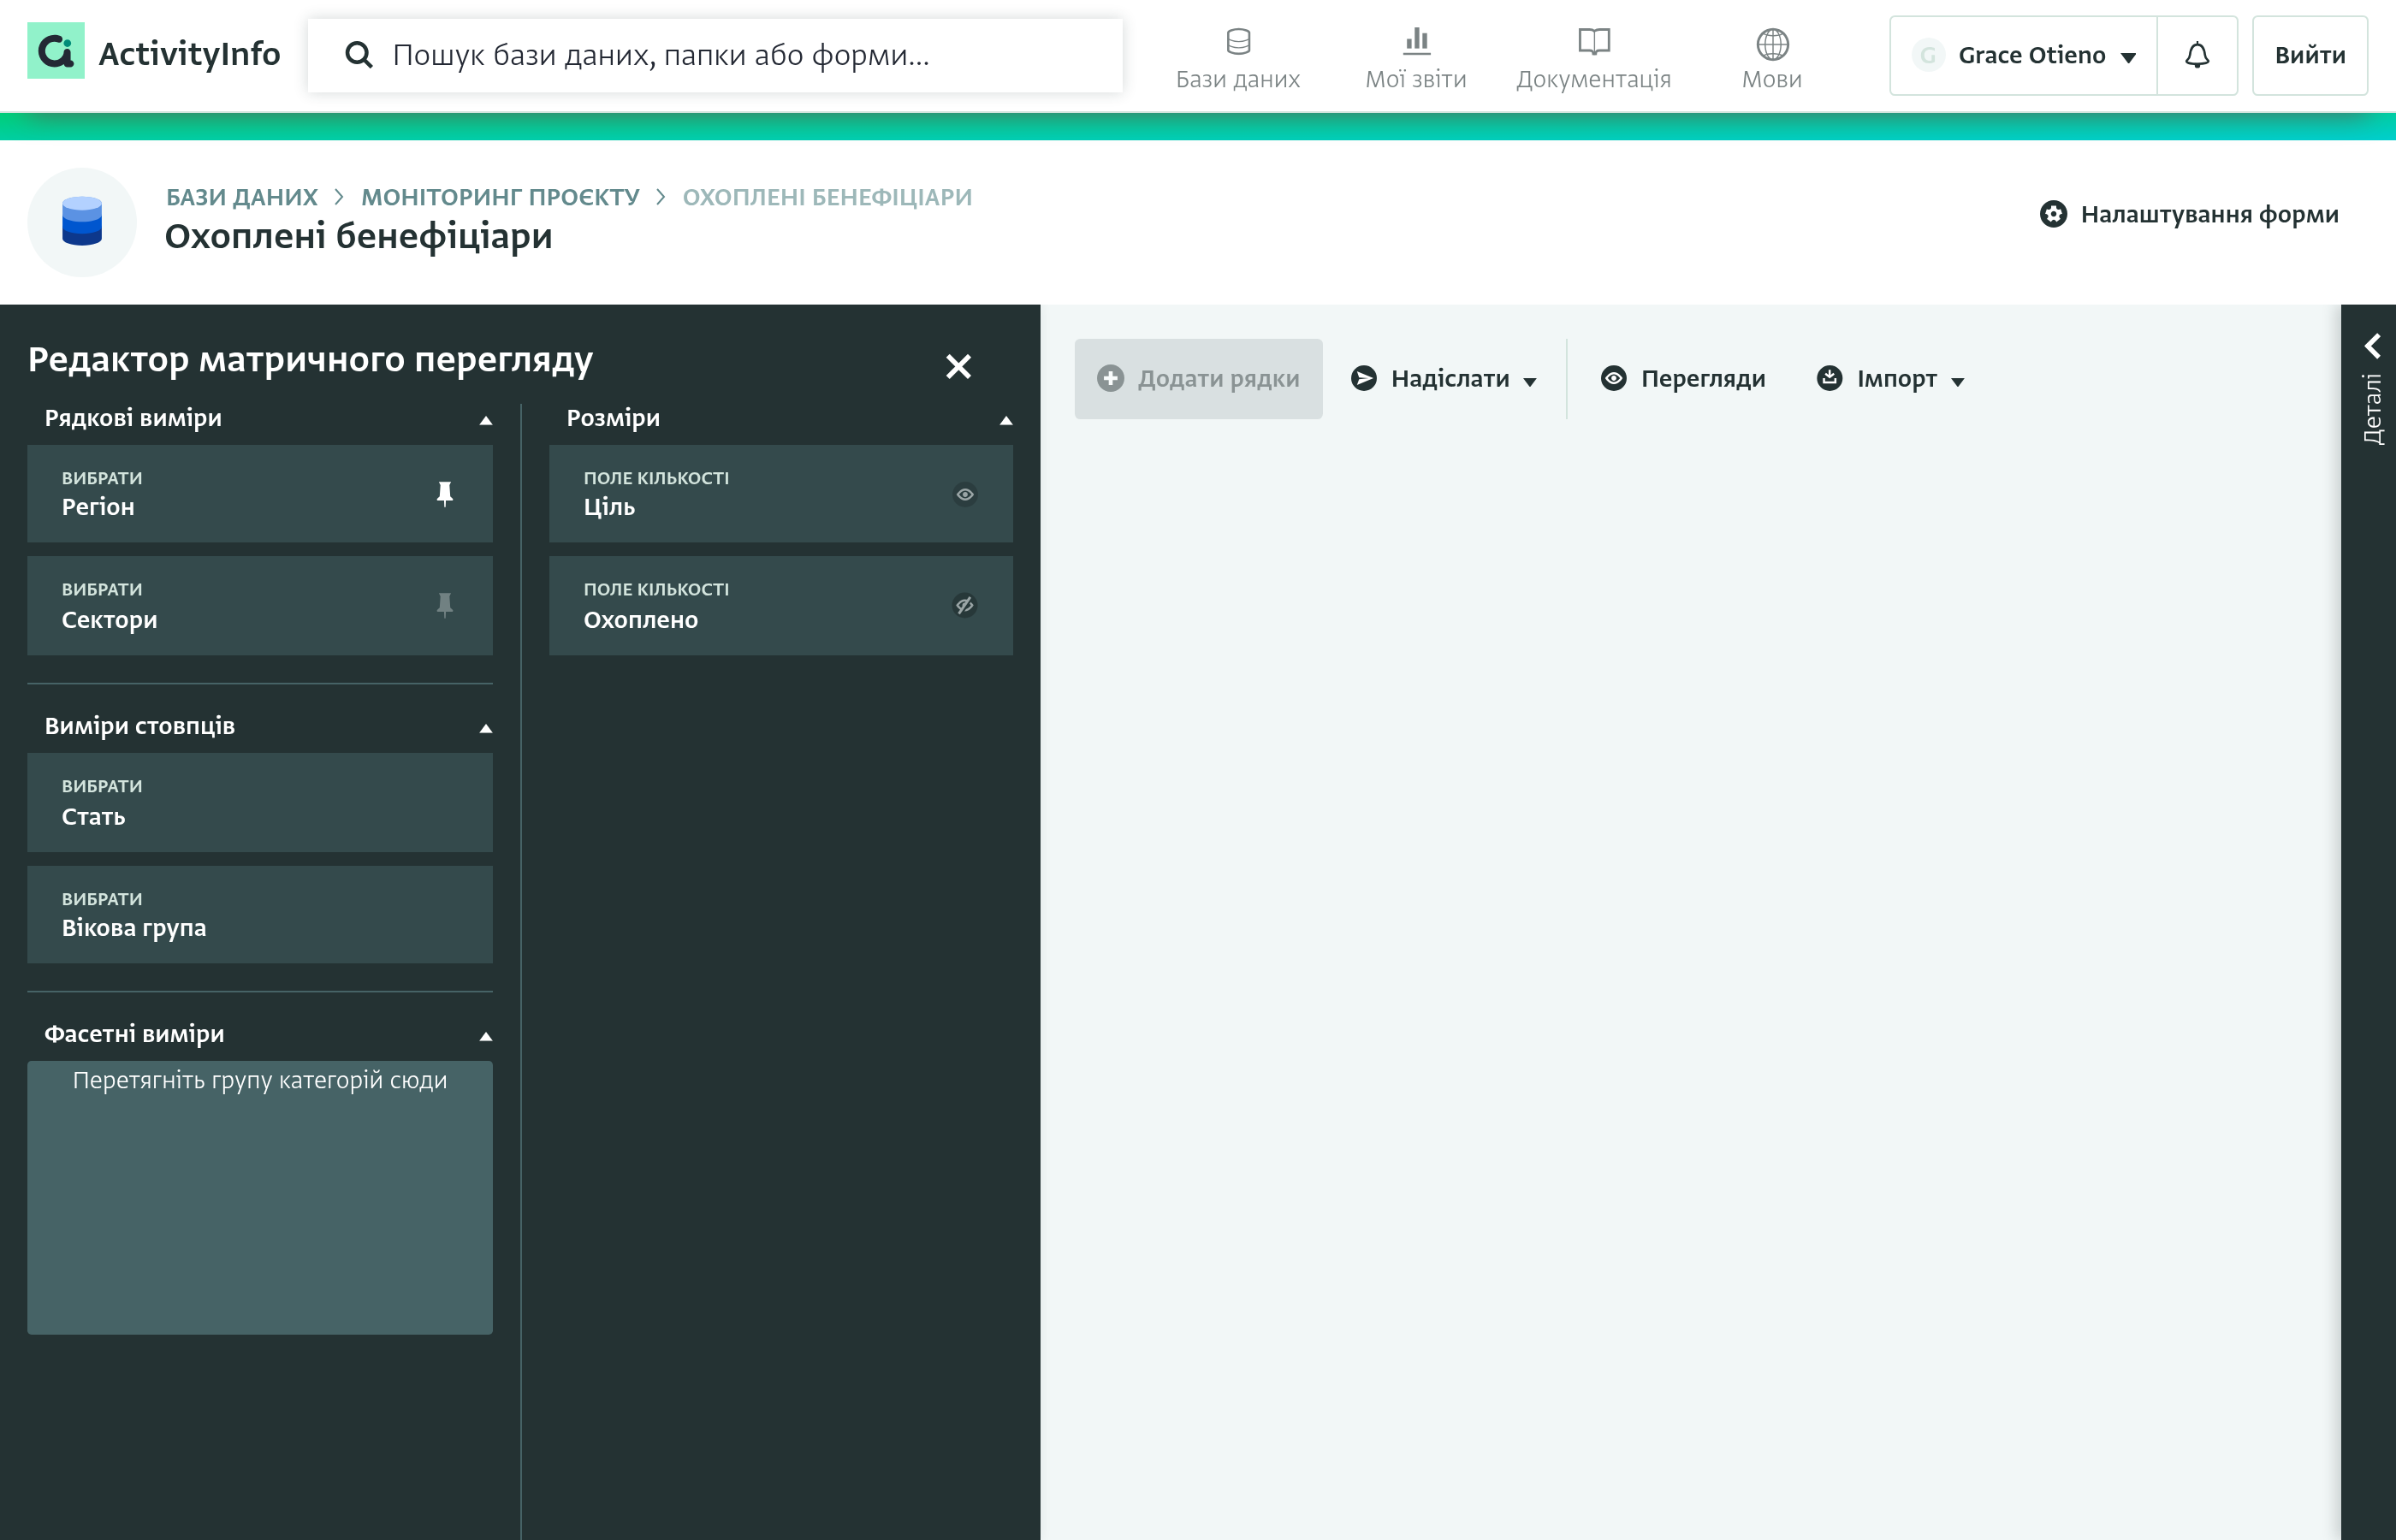The image size is (2396, 1540).
Task: Open the notifications bell
Action: (2196, 55)
